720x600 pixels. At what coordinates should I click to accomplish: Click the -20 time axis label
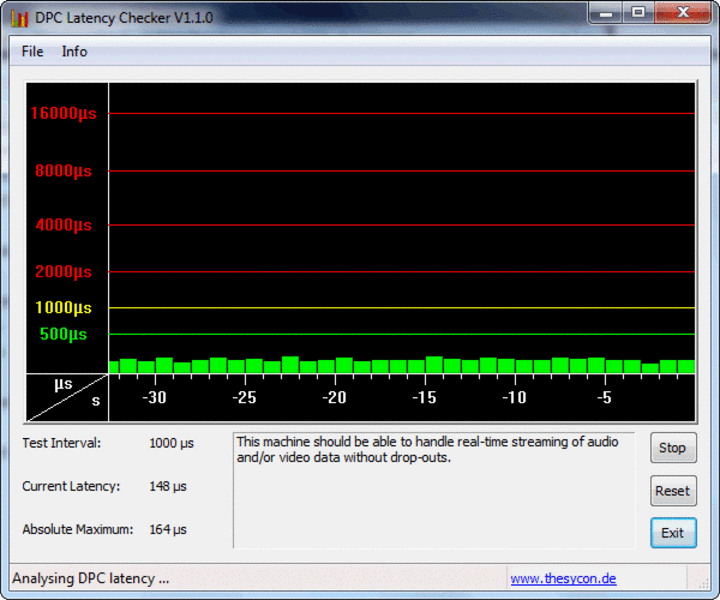tap(334, 398)
